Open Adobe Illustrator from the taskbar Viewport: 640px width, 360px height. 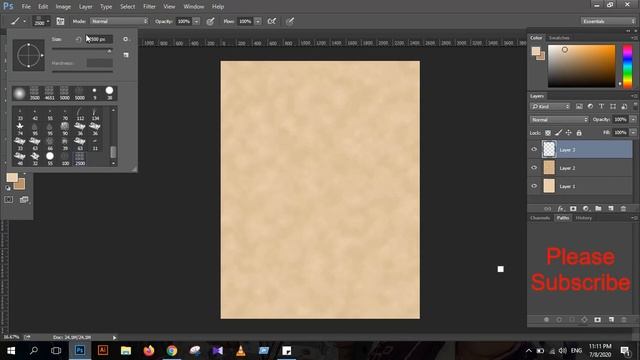coord(102,351)
